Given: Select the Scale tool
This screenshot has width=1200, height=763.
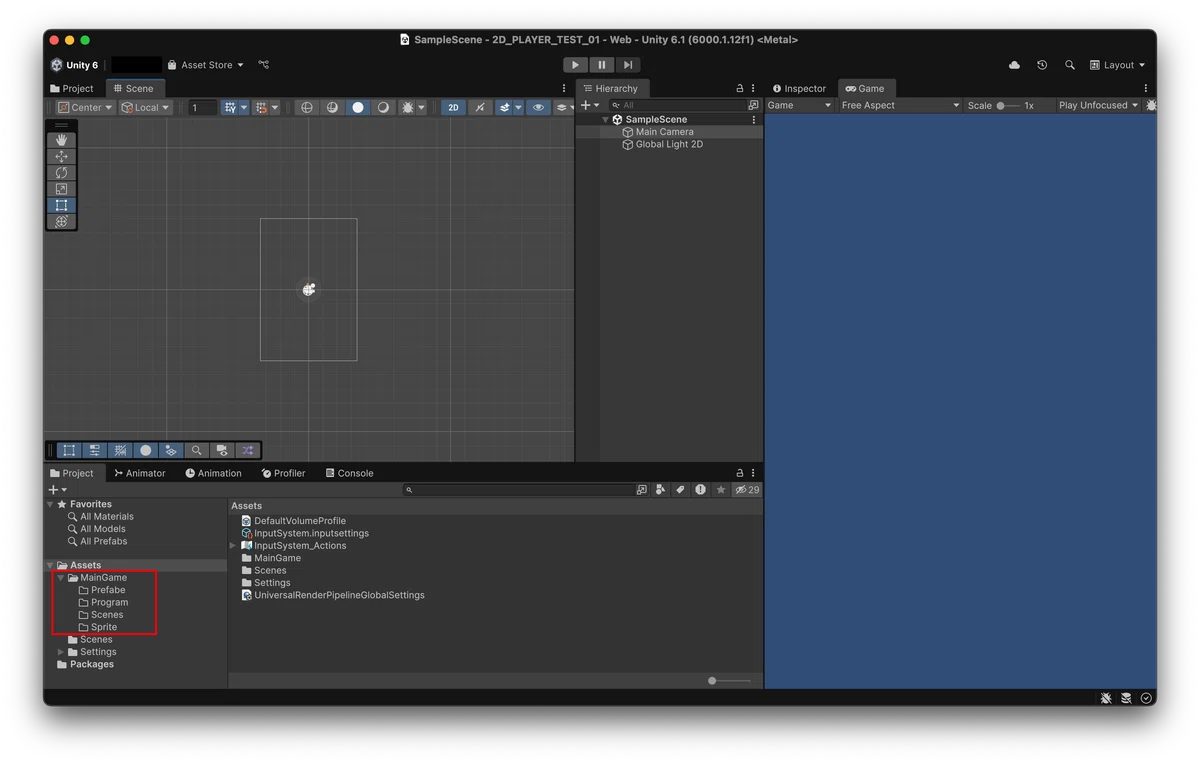Looking at the screenshot, I should (x=61, y=189).
